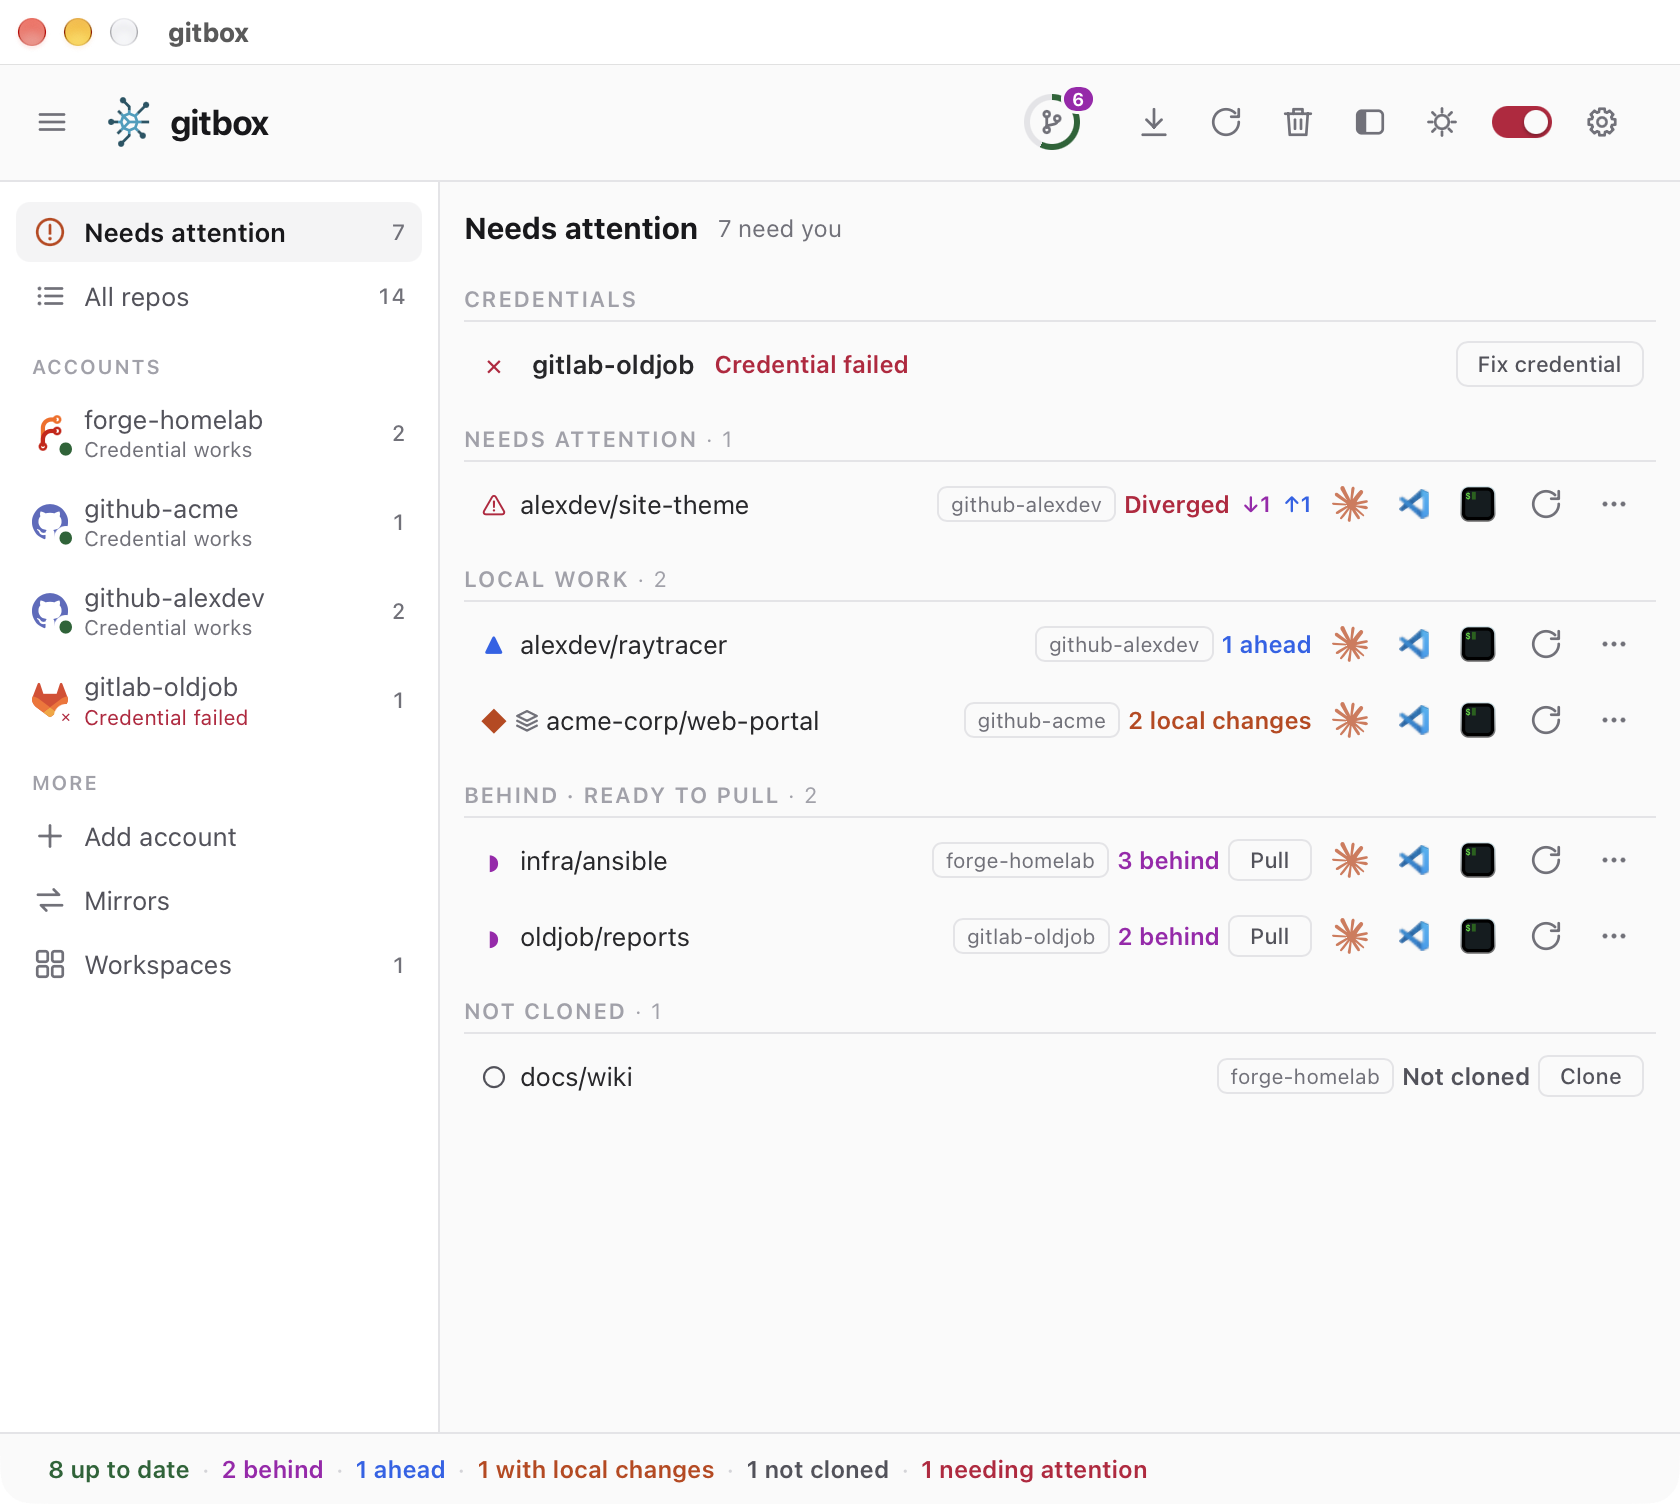Refresh the alexdev/raytracer repo

pyautogui.click(x=1546, y=644)
